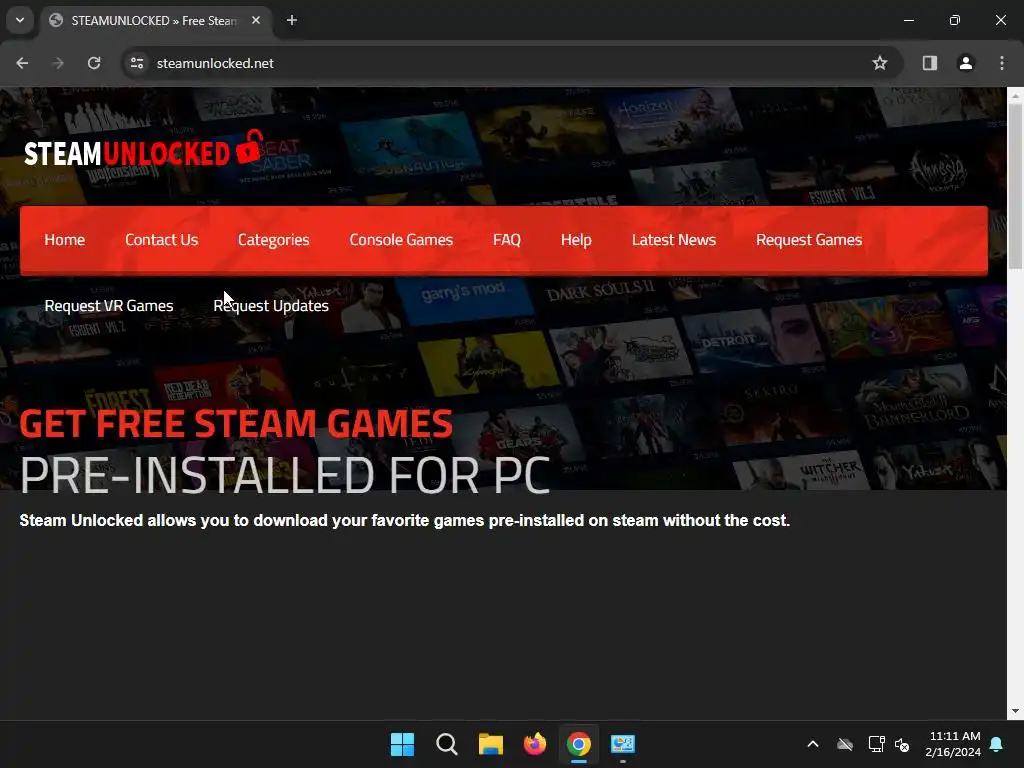Open a new browser tab
Screen dimensions: 1024x768
[x=292, y=20]
